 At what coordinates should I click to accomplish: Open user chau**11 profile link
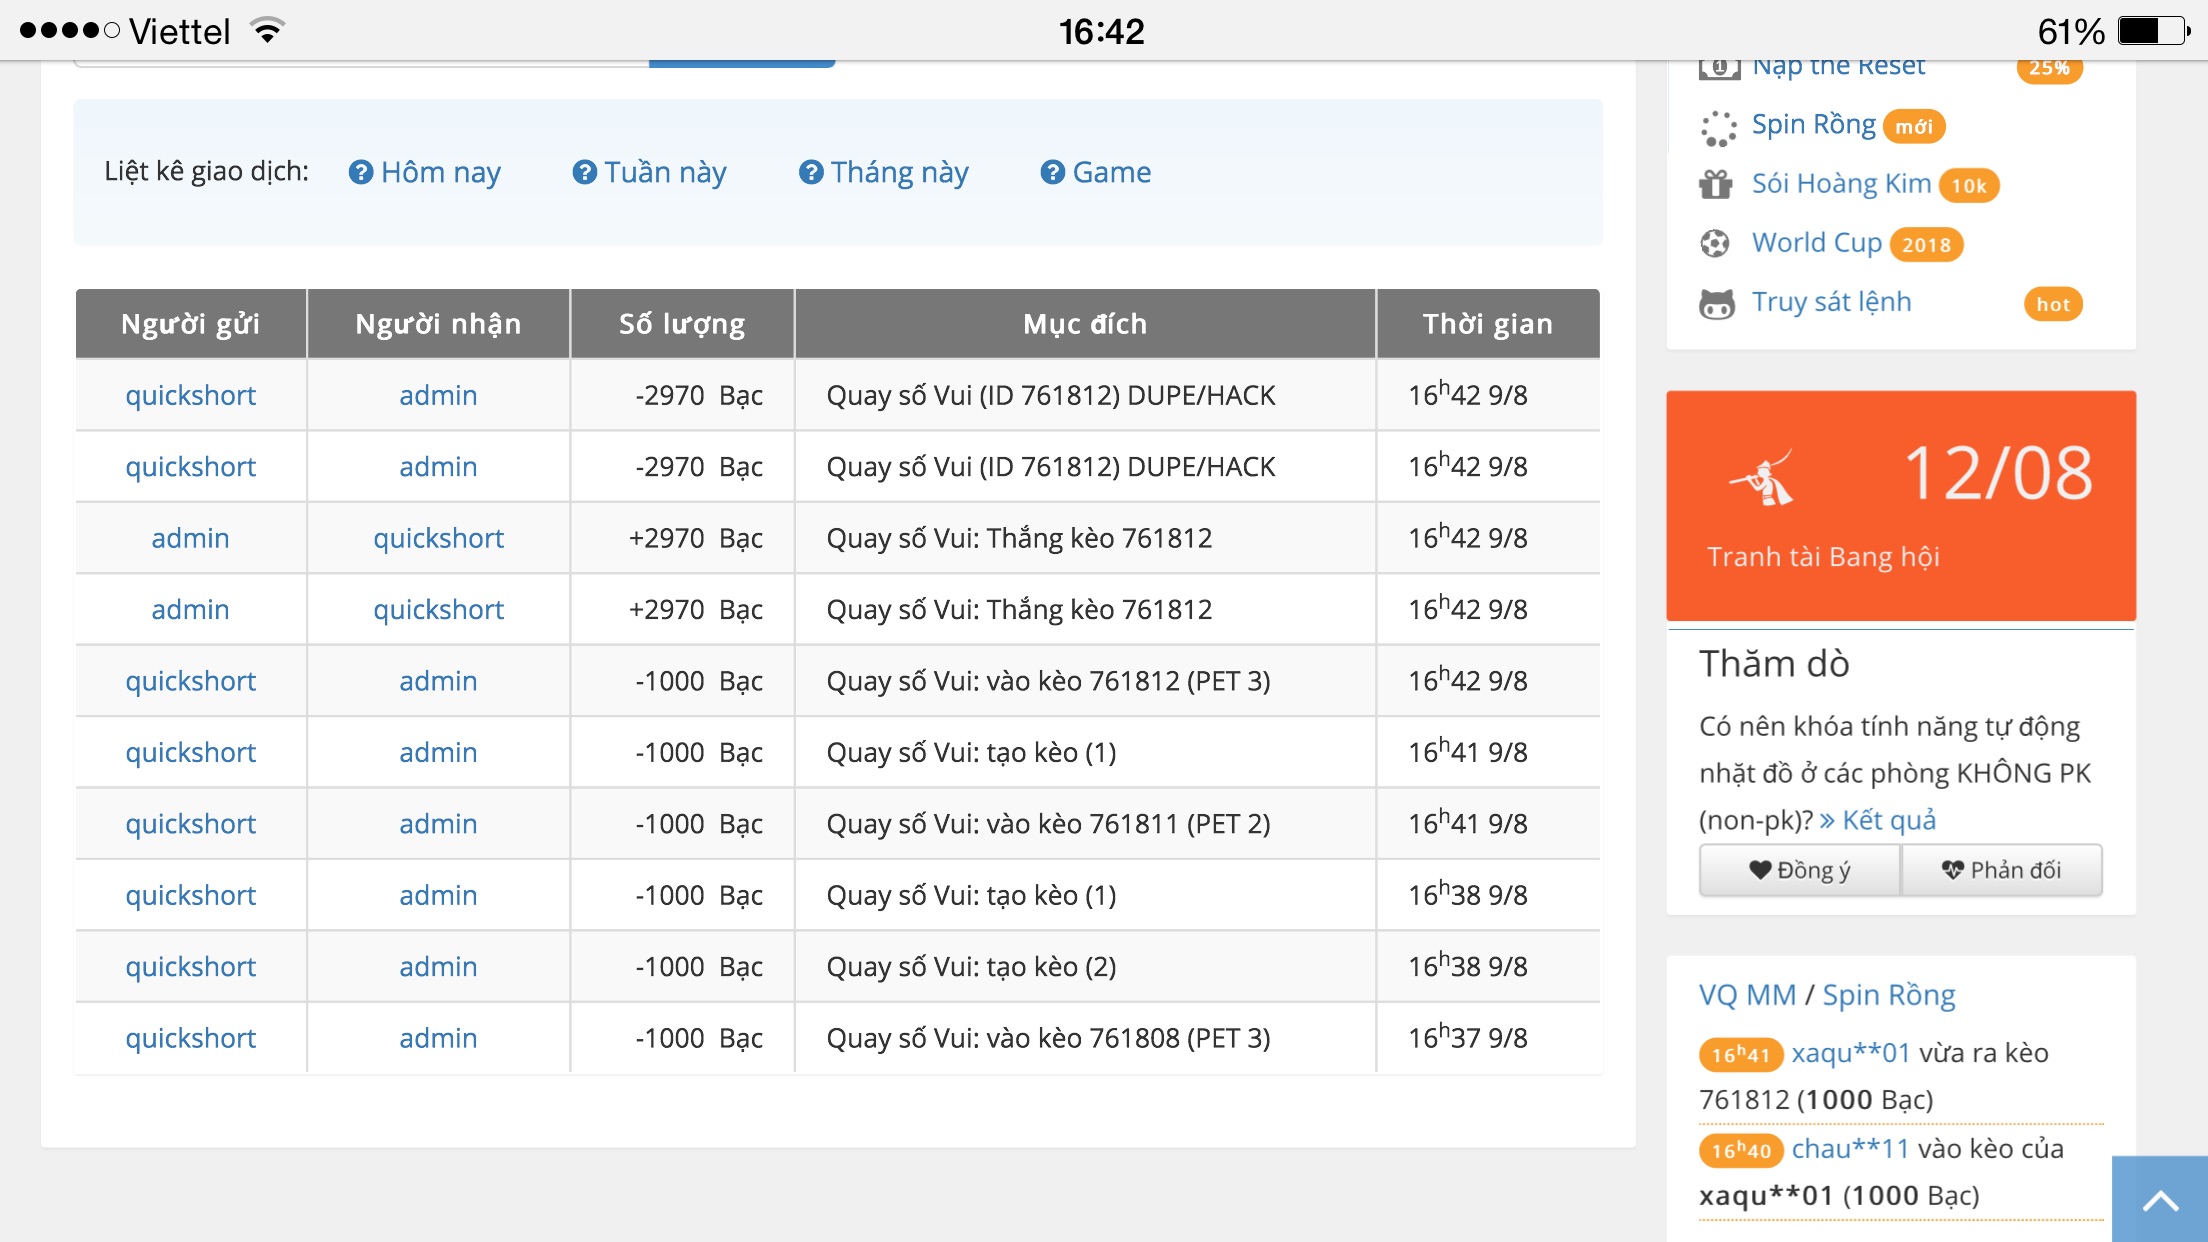click(1850, 1149)
